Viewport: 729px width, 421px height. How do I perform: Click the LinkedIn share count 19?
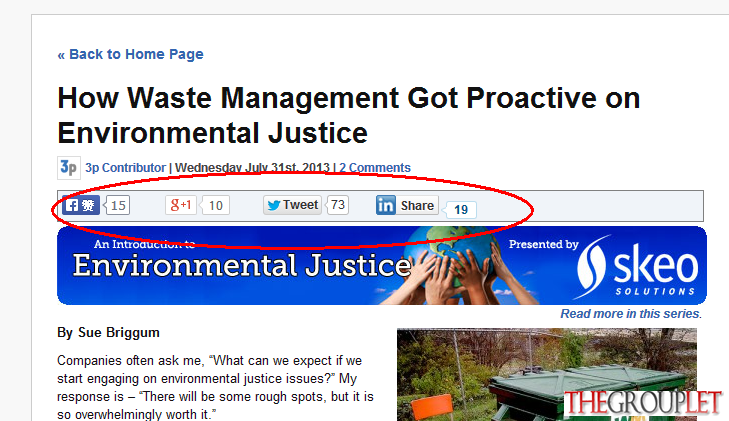pos(460,210)
